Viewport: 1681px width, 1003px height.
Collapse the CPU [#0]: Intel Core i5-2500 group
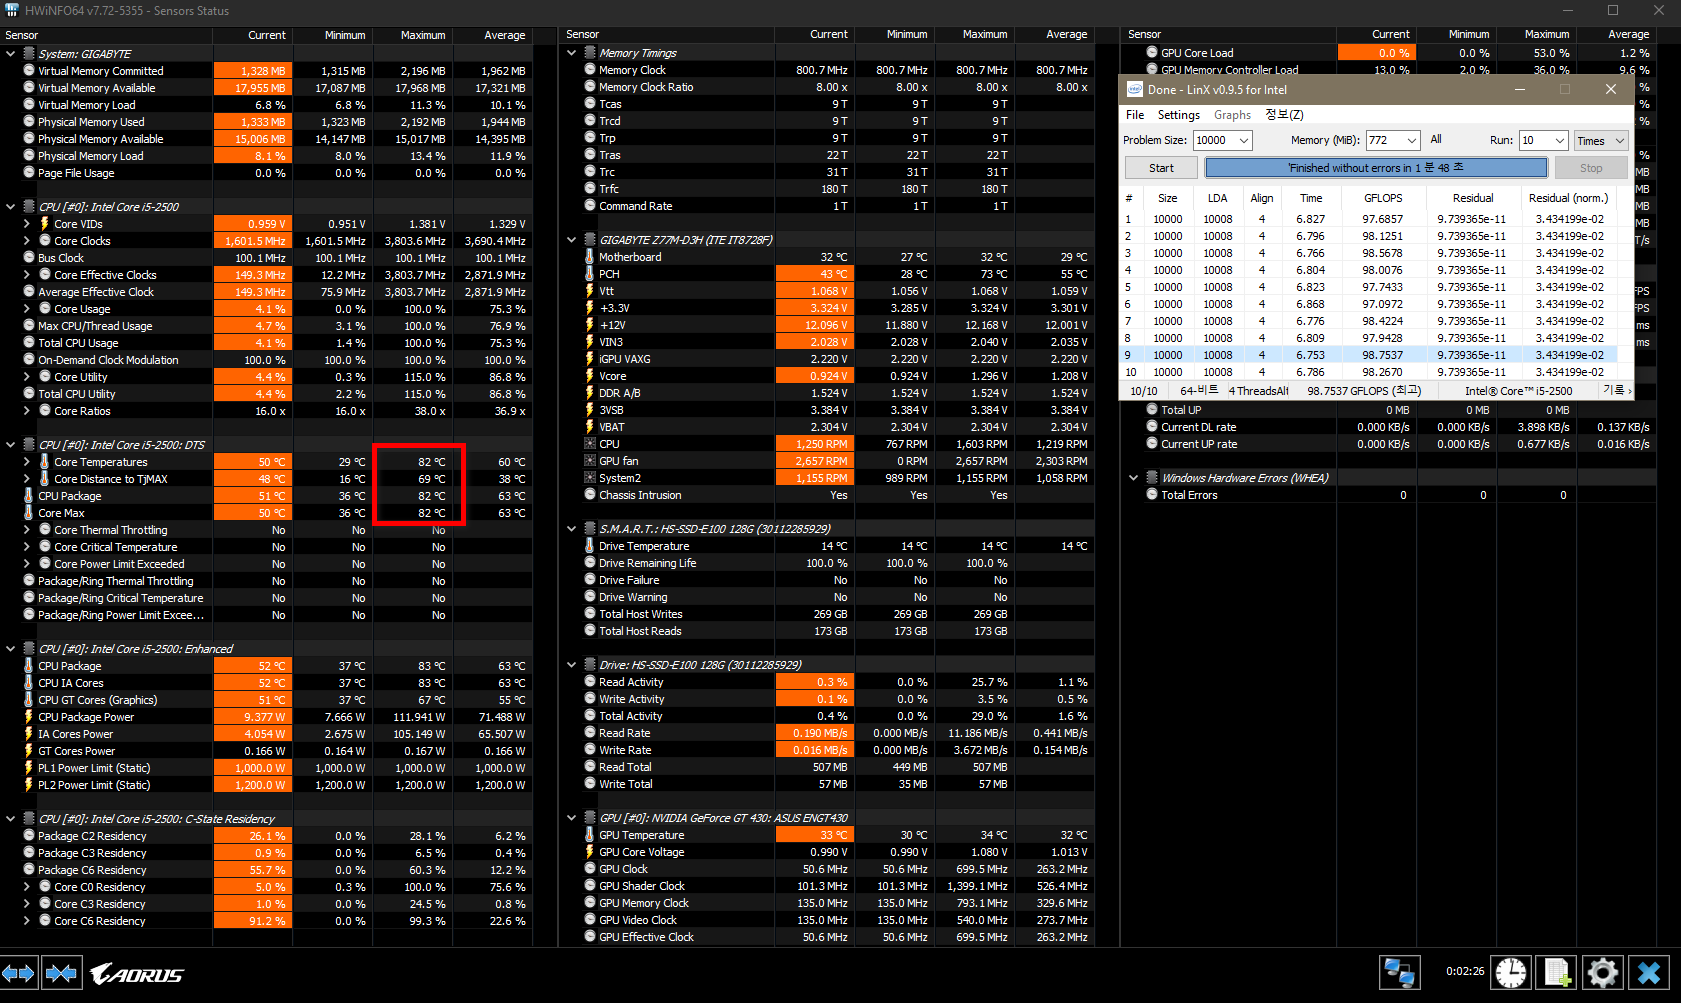click(11, 207)
